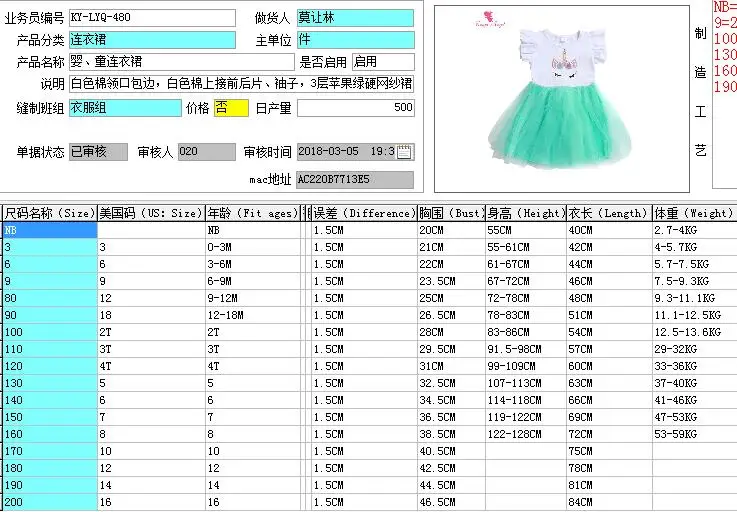The width and height of the screenshot is (737, 512).
Task: Click the 说明 description field
Action: pos(242,84)
